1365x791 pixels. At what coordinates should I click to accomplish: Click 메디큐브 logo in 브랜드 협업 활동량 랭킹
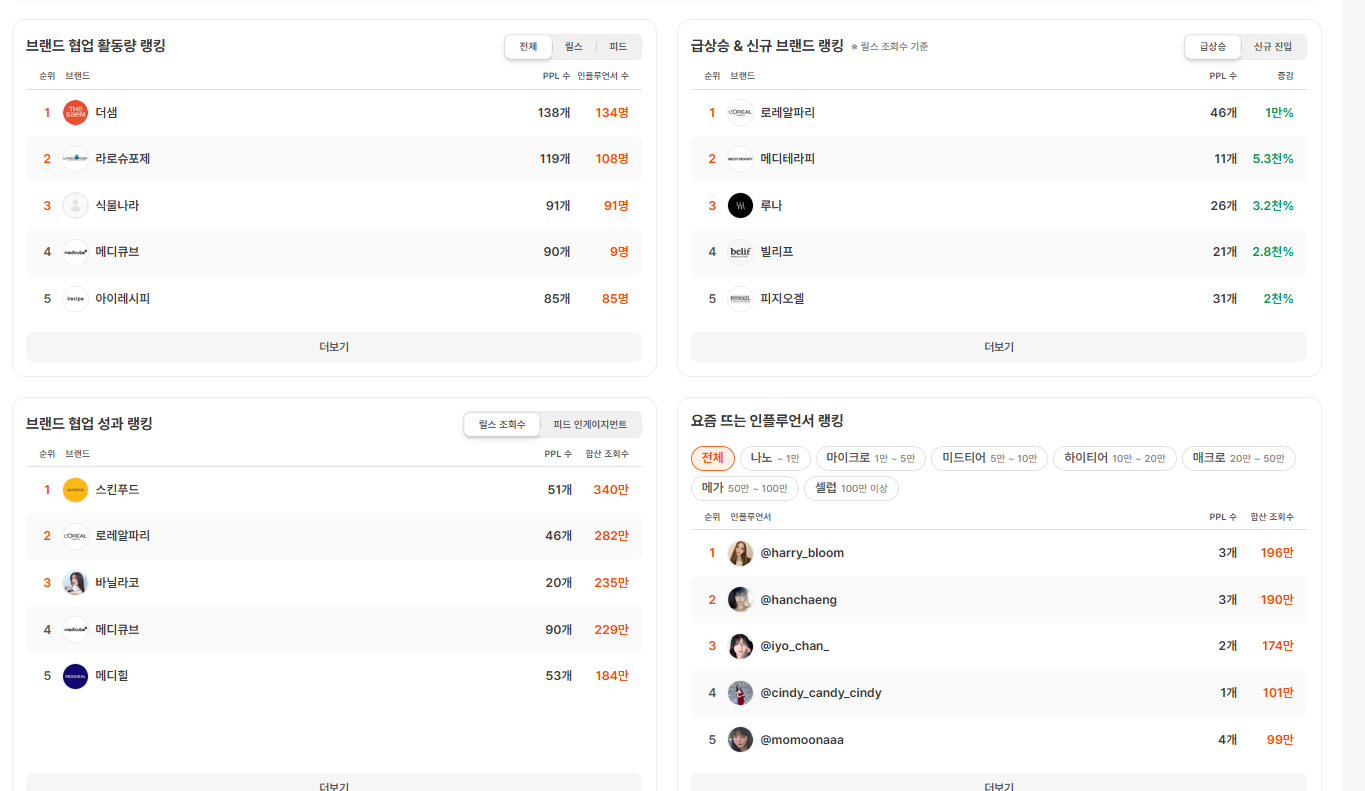(75, 252)
